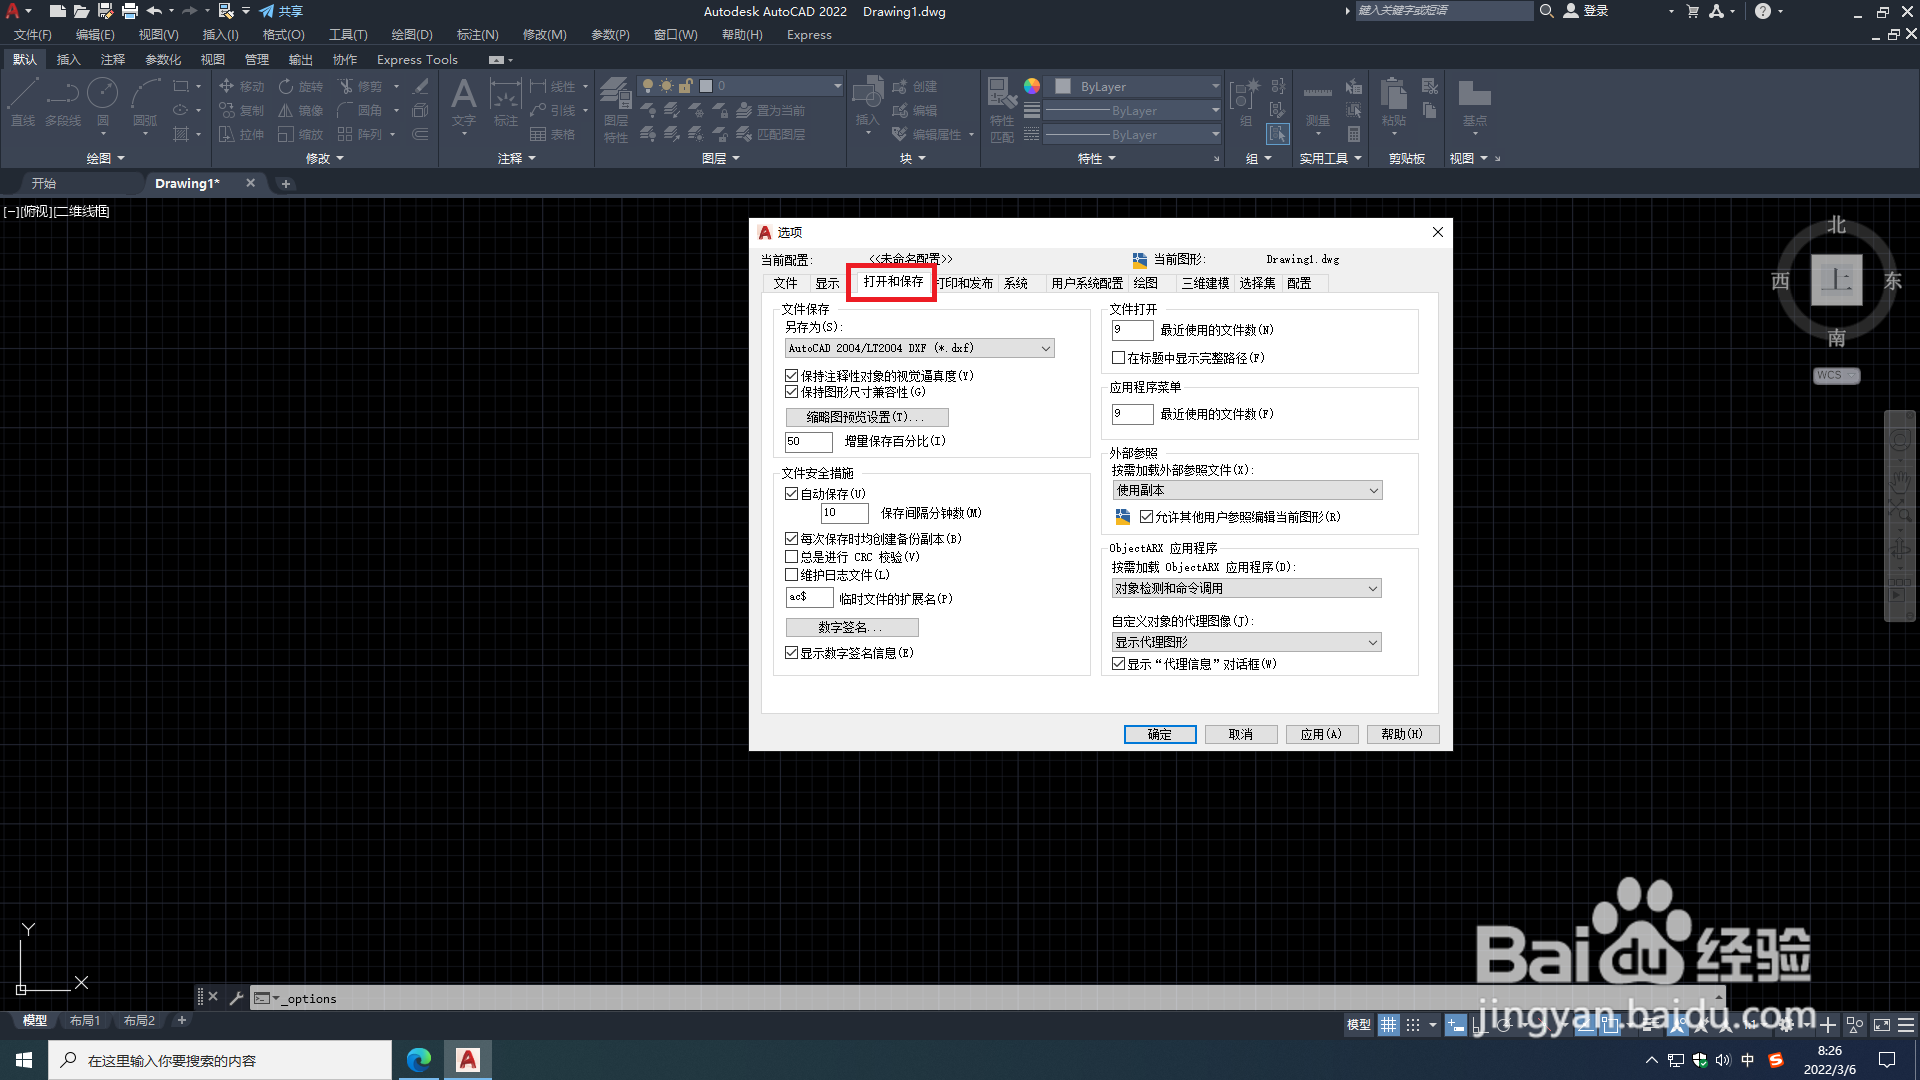Image resolution: width=1920 pixels, height=1080 pixels.
Task: Click the customize wrench icon on command line
Action: pyautogui.click(x=236, y=998)
